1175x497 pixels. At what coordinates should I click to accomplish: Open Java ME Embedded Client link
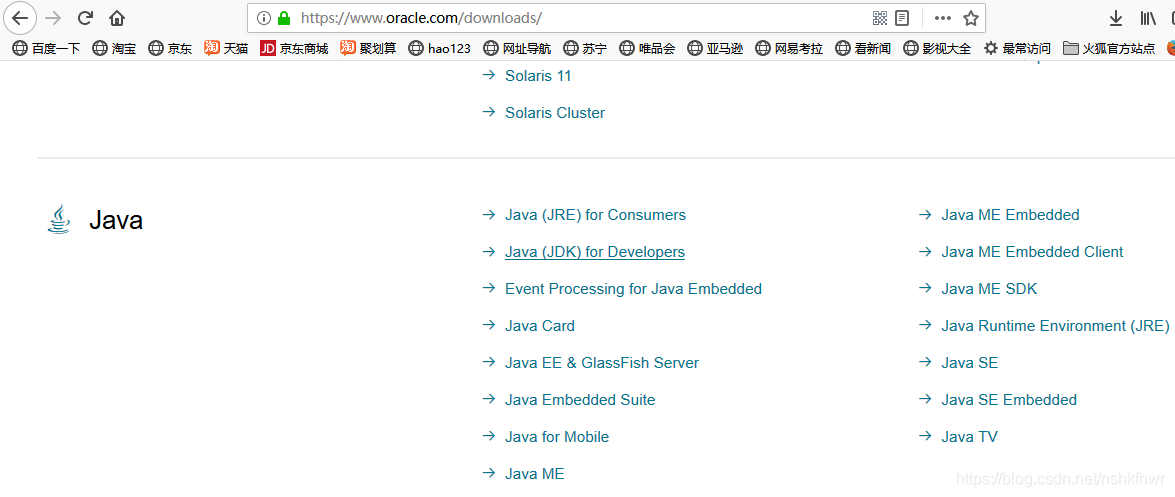click(1032, 252)
